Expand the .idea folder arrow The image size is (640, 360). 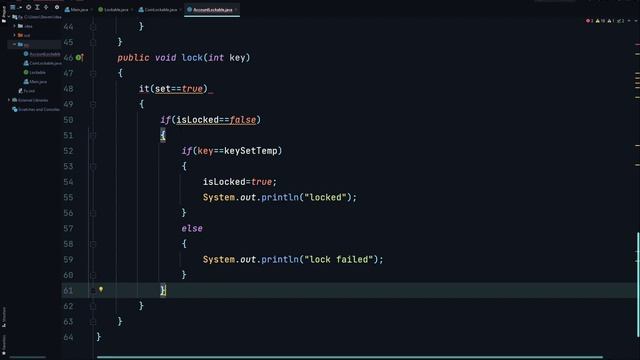point(15,26)
